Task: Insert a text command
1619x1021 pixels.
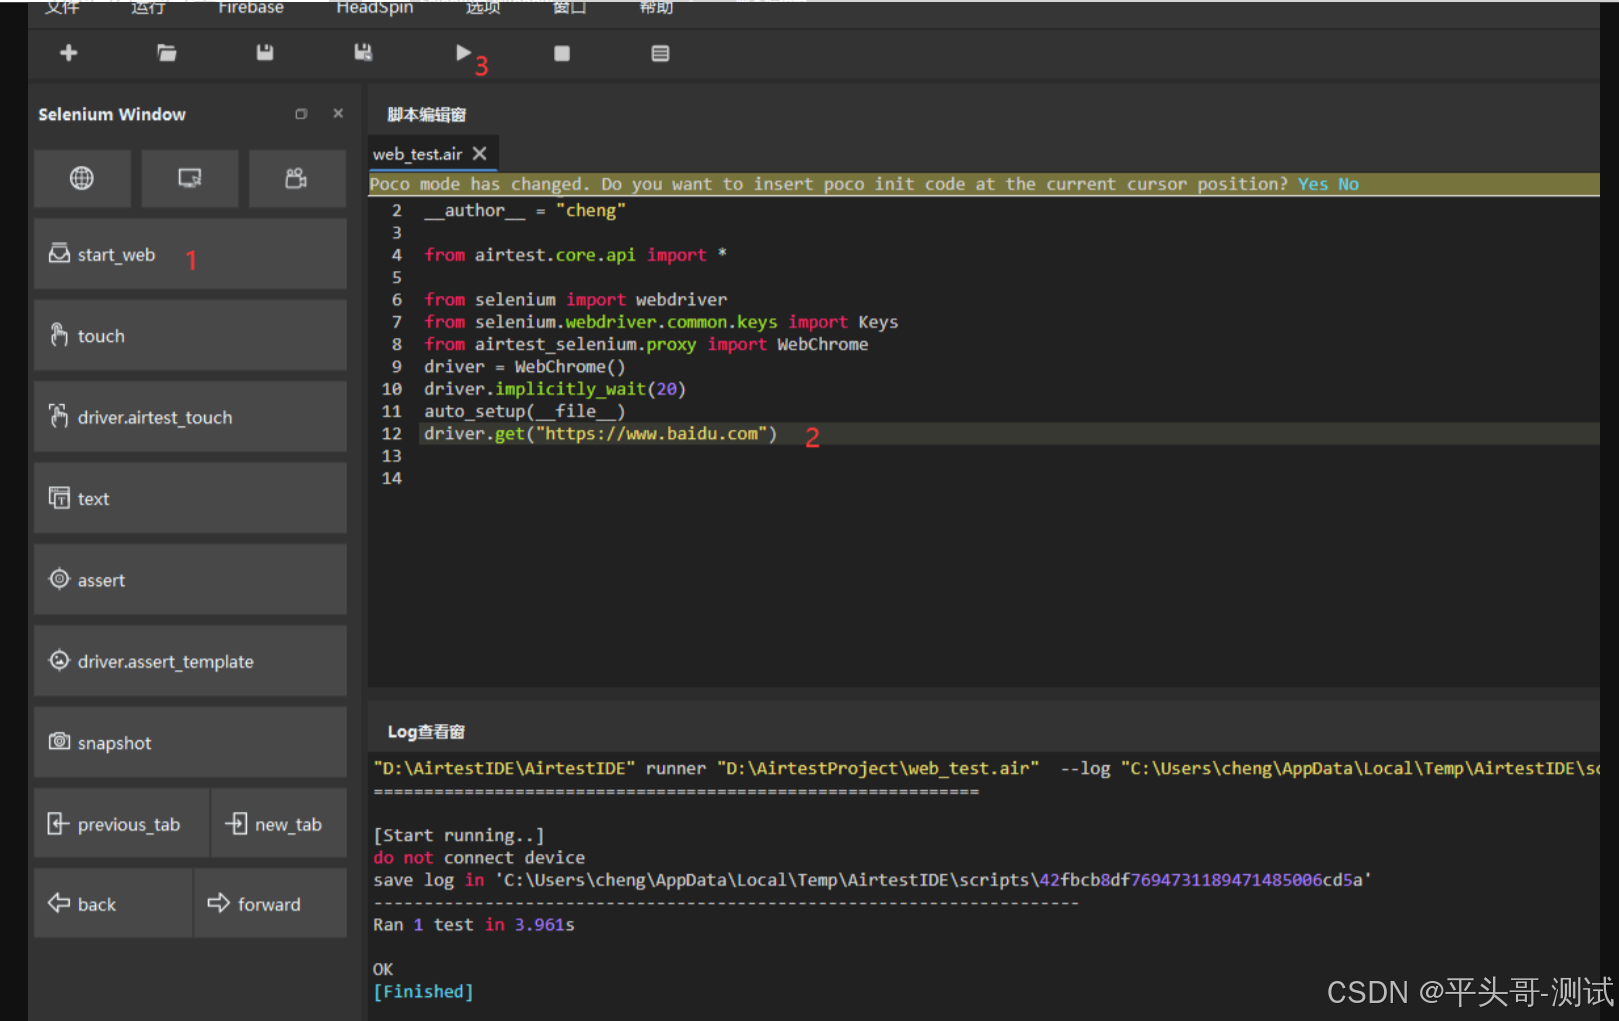Action: tap(190, 498)
